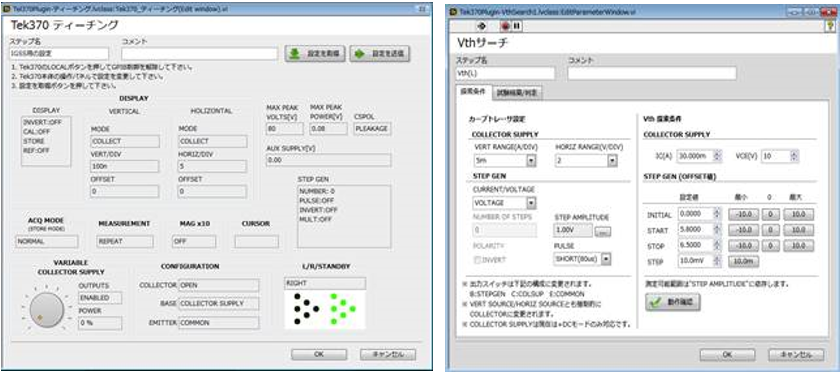Click the stepper arrows of IC(A) field
This screenshot has height=374, width=840.
(x=718, y=156)
